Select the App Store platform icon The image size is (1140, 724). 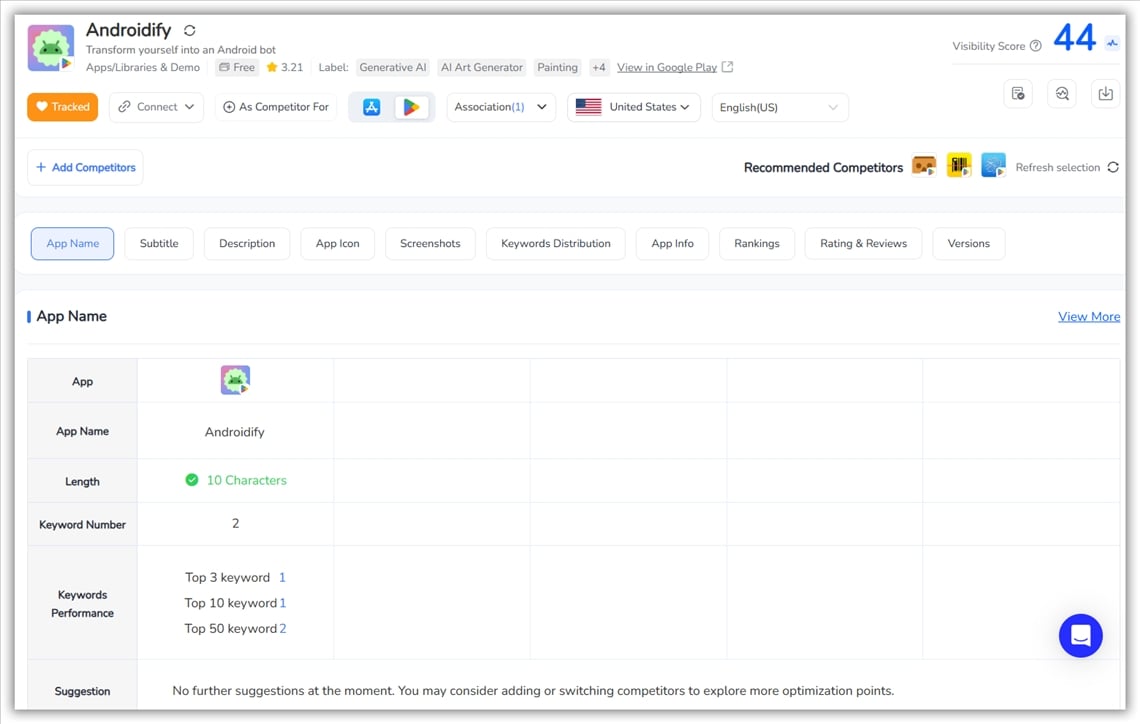pos(372,107)
